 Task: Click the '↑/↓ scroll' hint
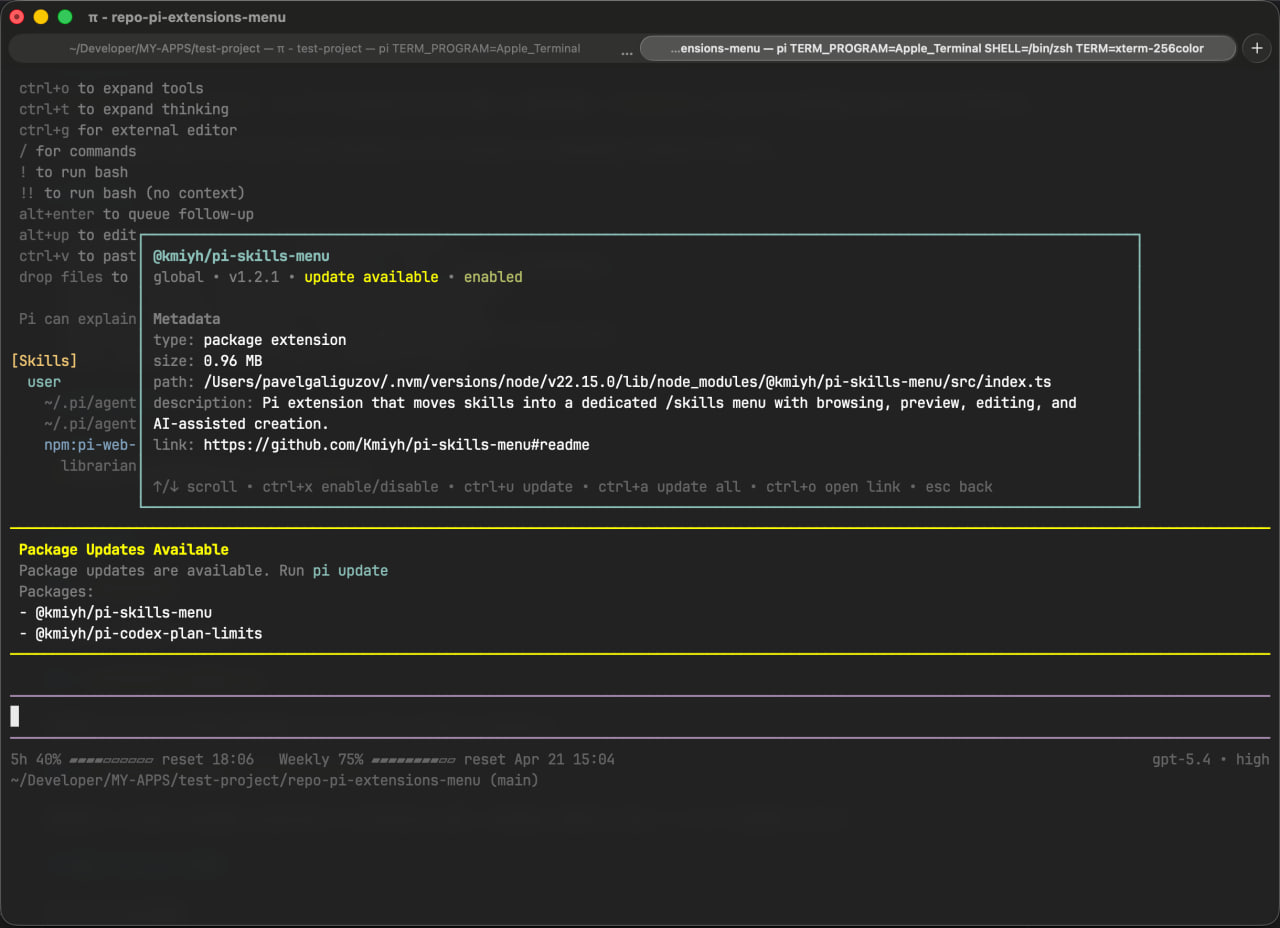point(195,487)
